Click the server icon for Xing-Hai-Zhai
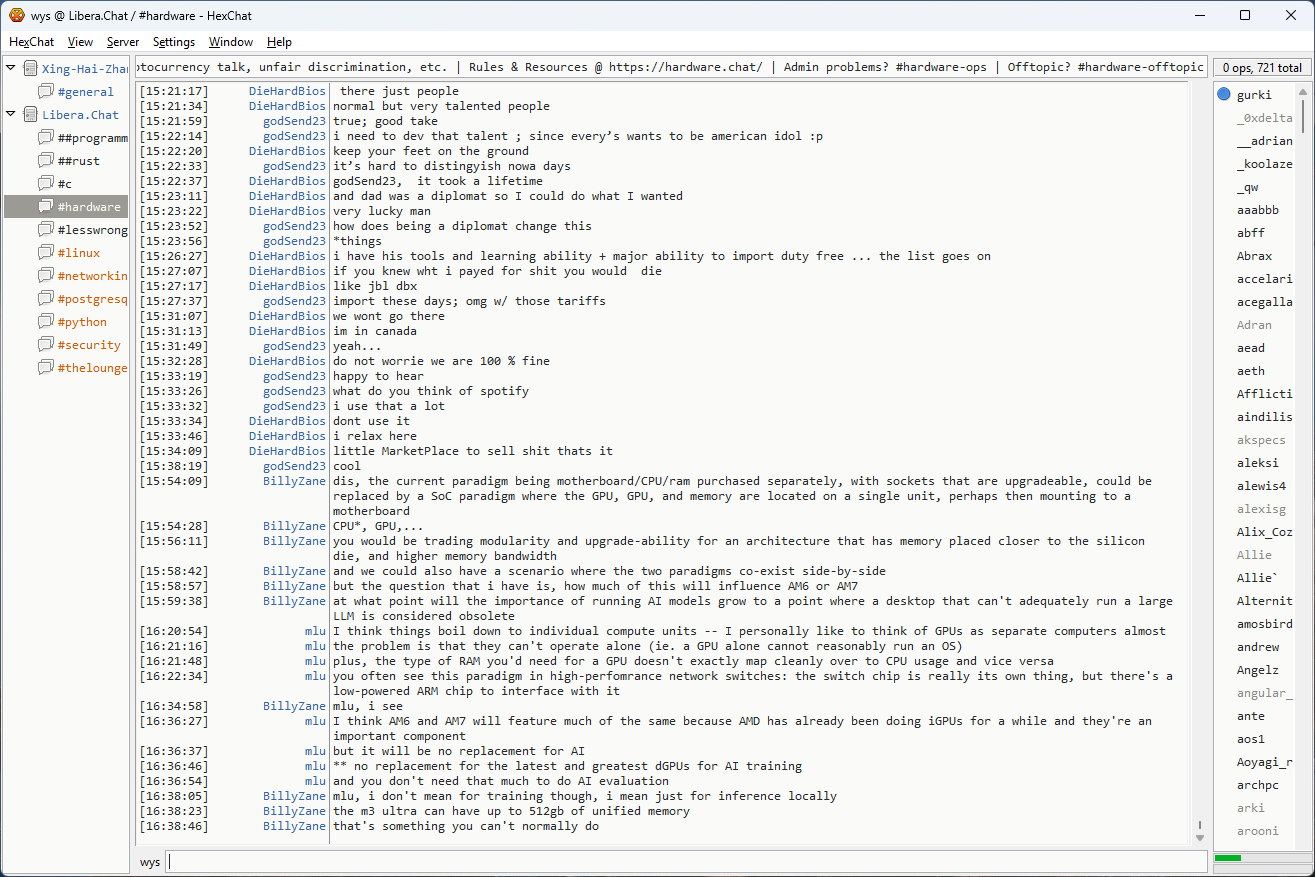This screenshot has width=1315, height=877. click(30, 69)
